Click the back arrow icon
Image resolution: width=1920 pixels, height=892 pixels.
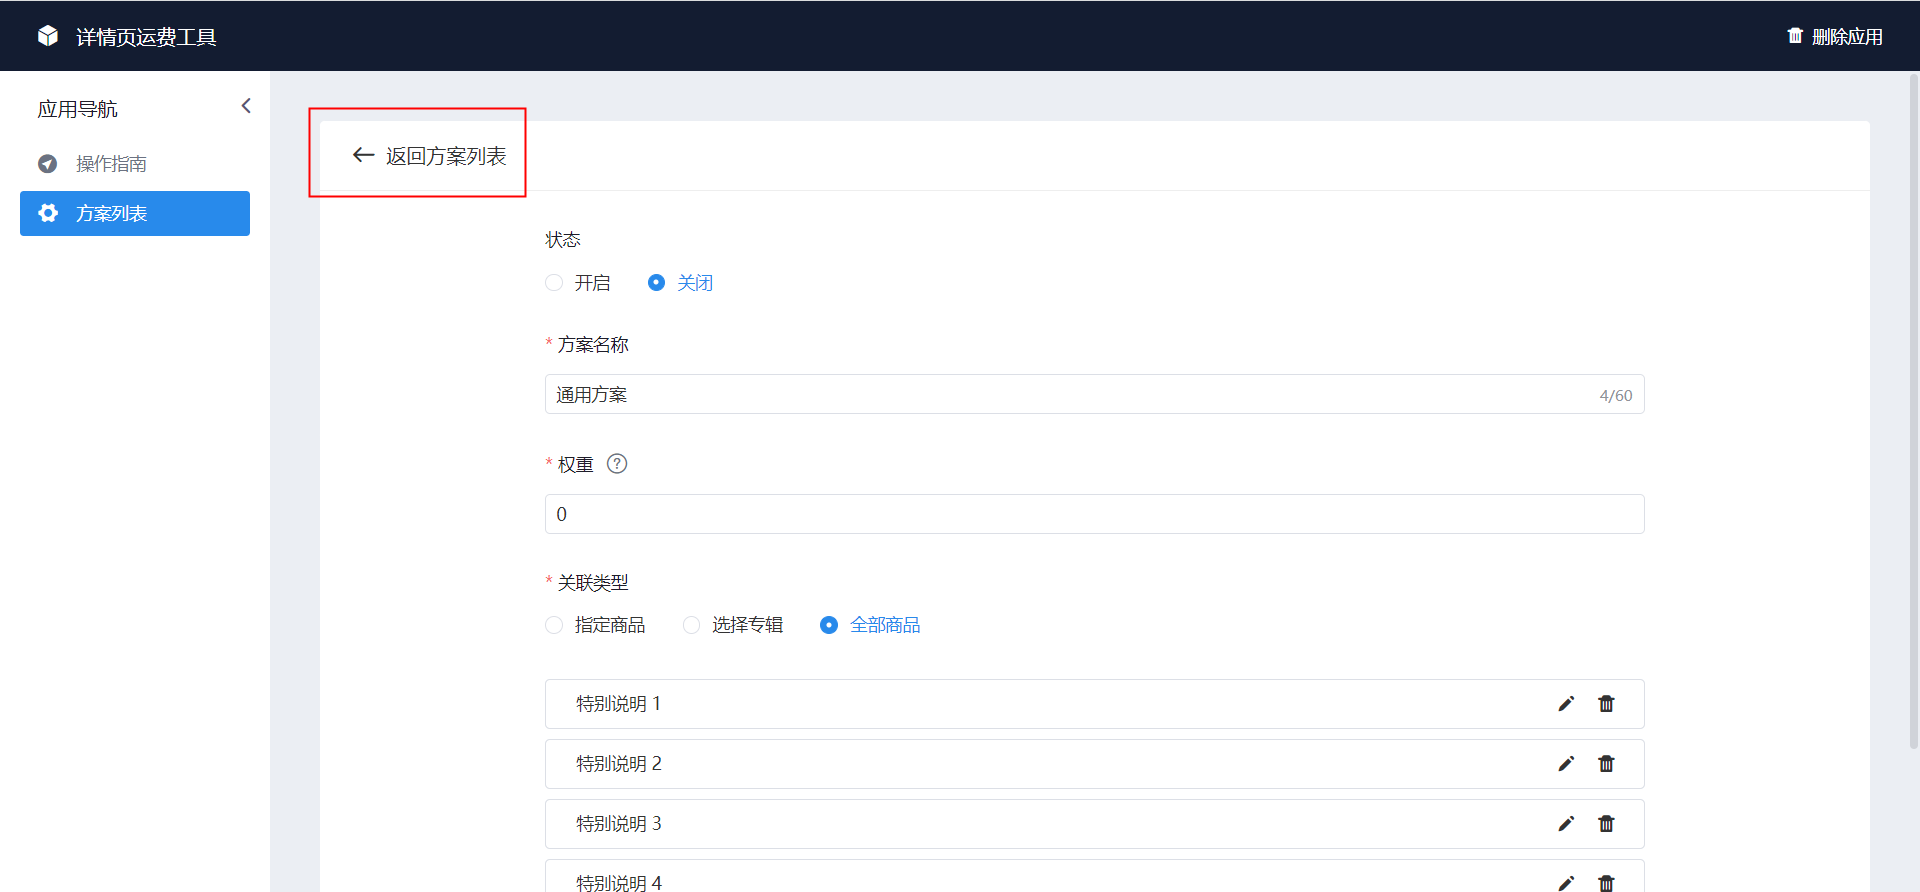[x=363, y=155]
